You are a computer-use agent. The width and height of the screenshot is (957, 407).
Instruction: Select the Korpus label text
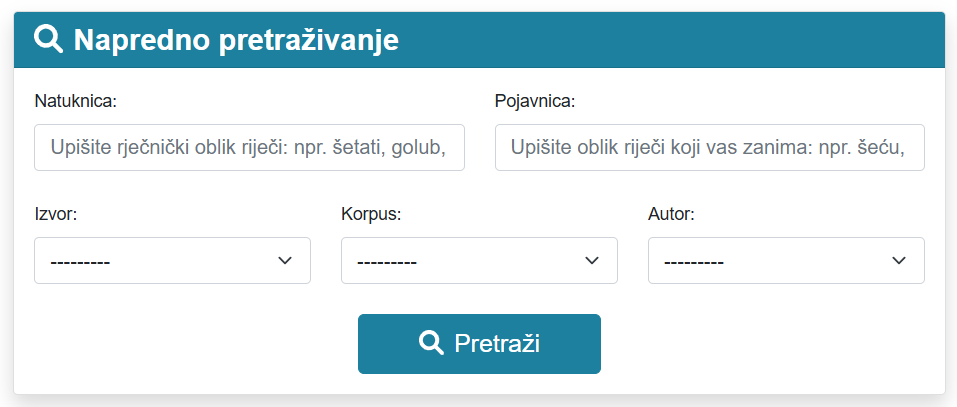[x=371, y=214]
